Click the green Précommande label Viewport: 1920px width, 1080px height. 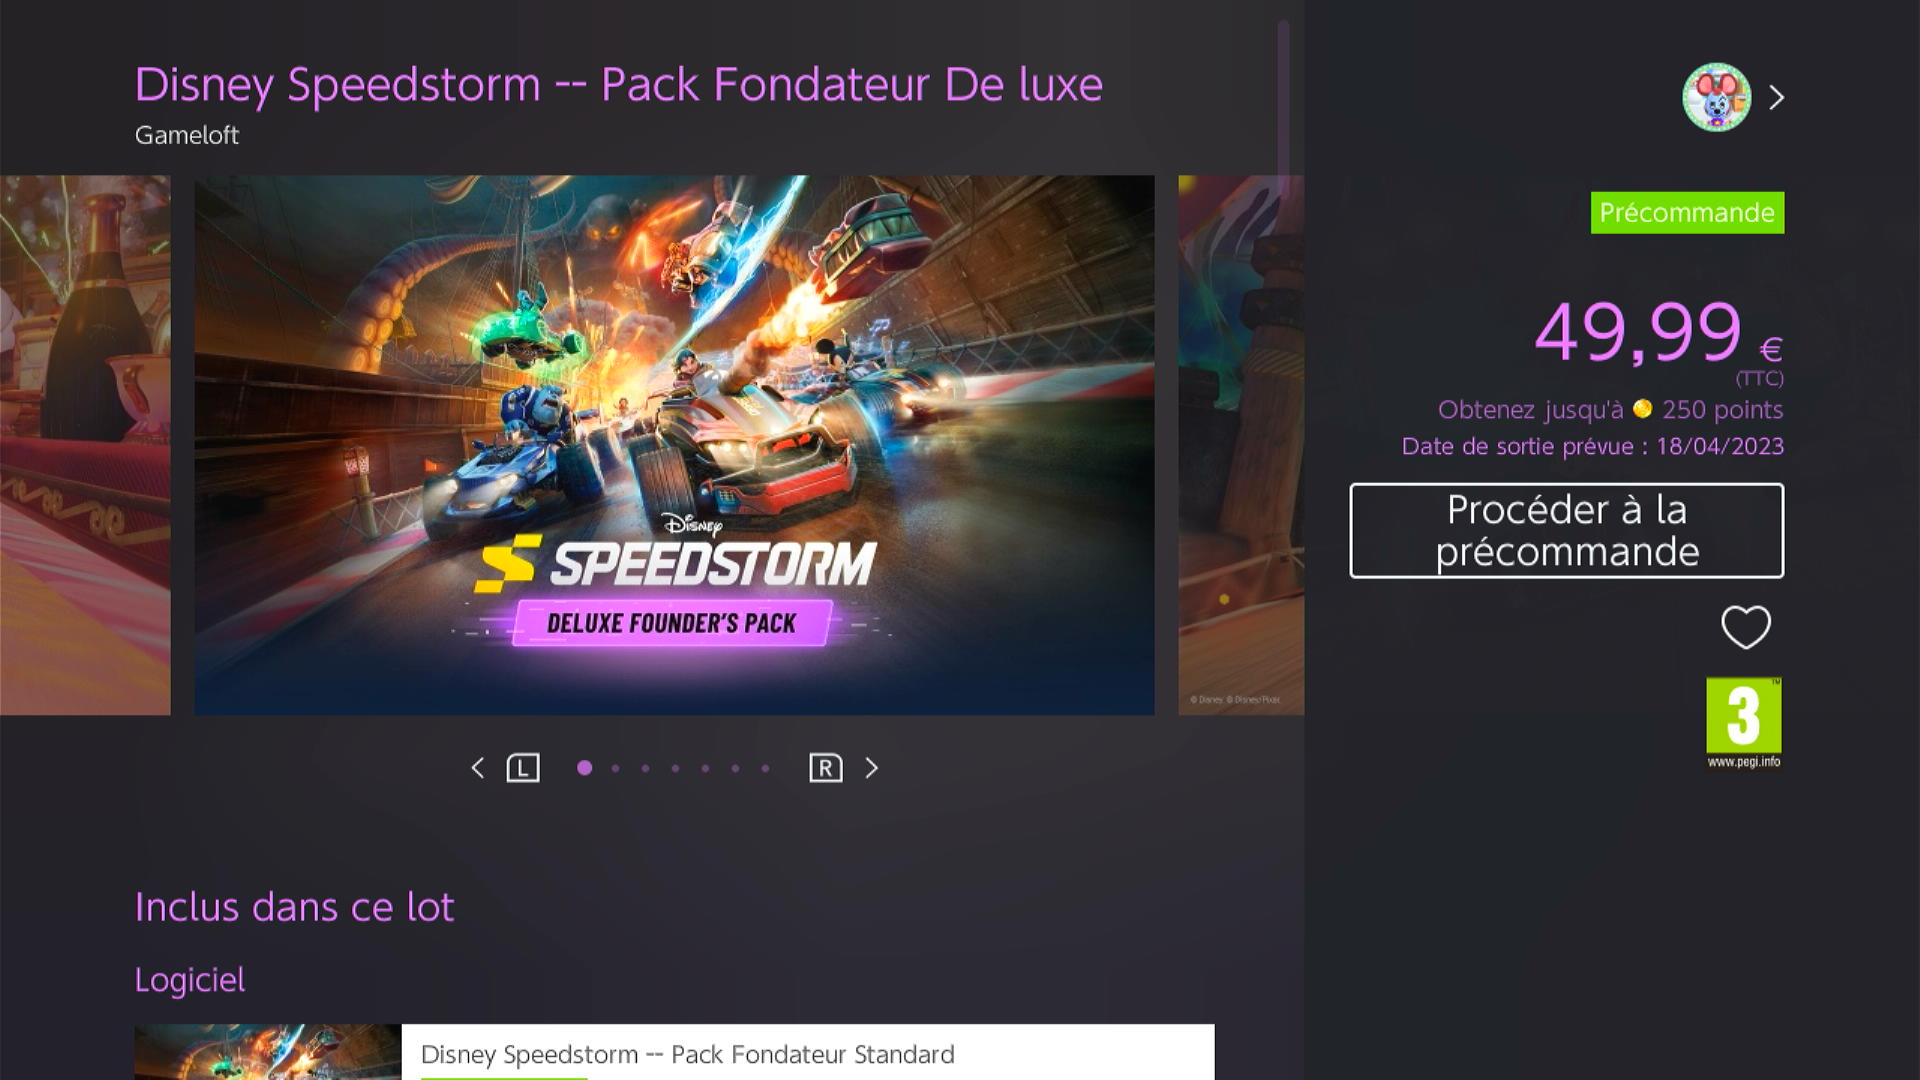(x=1687, y=213)
